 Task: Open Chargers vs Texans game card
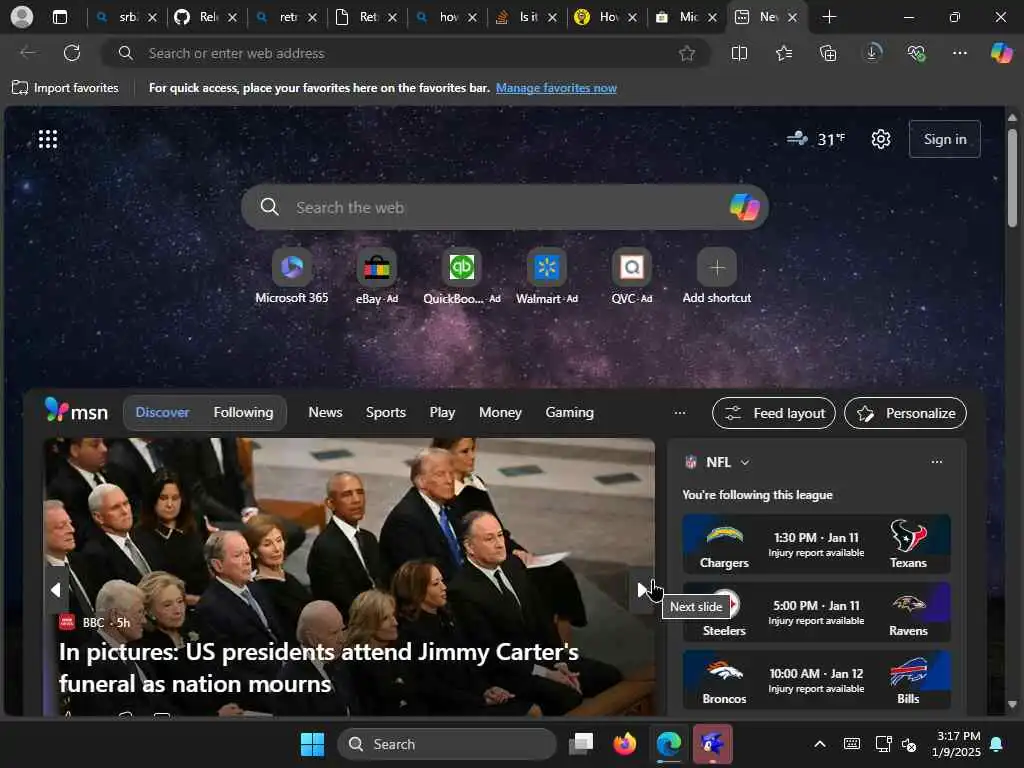tap(816, 544)
